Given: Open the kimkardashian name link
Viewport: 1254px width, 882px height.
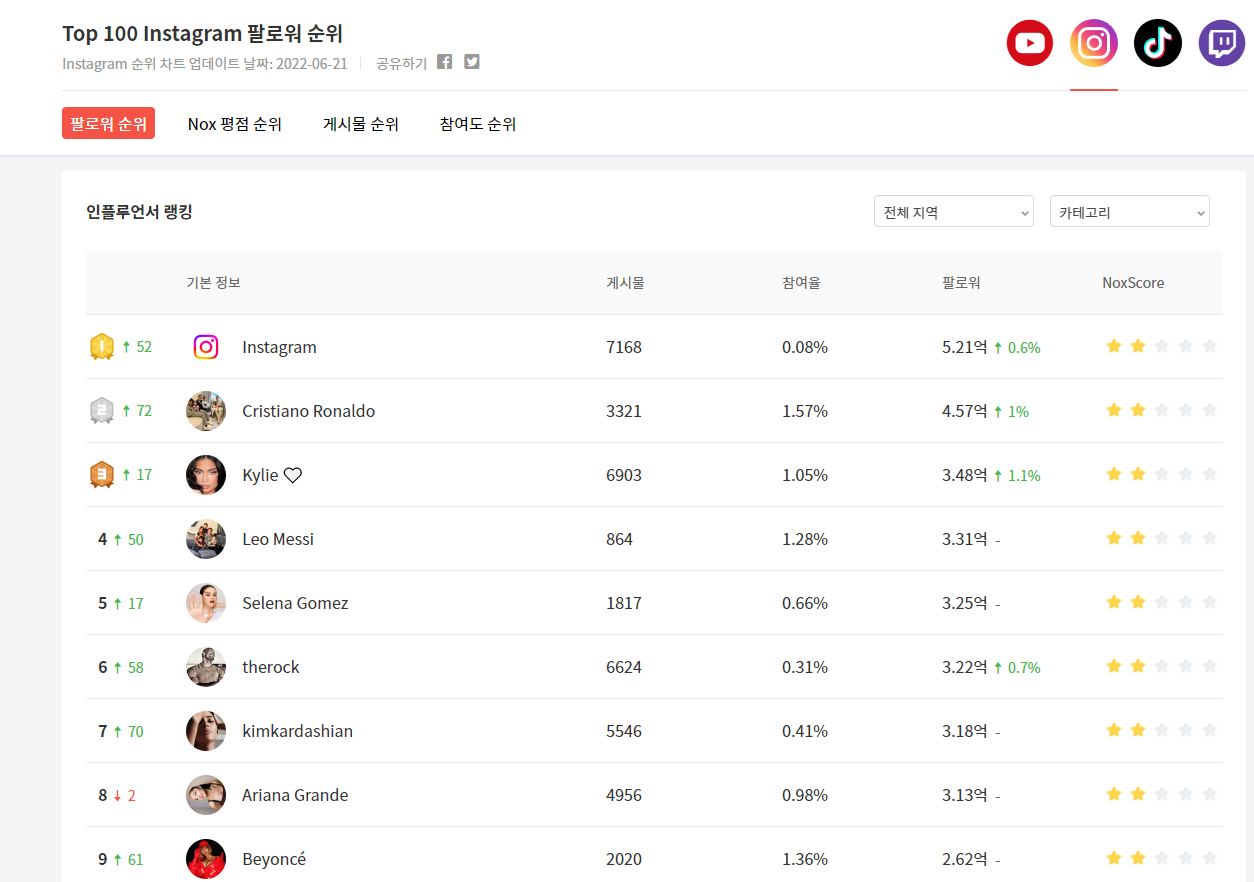Looking at the screenshot, I should (x=297, y=731).
